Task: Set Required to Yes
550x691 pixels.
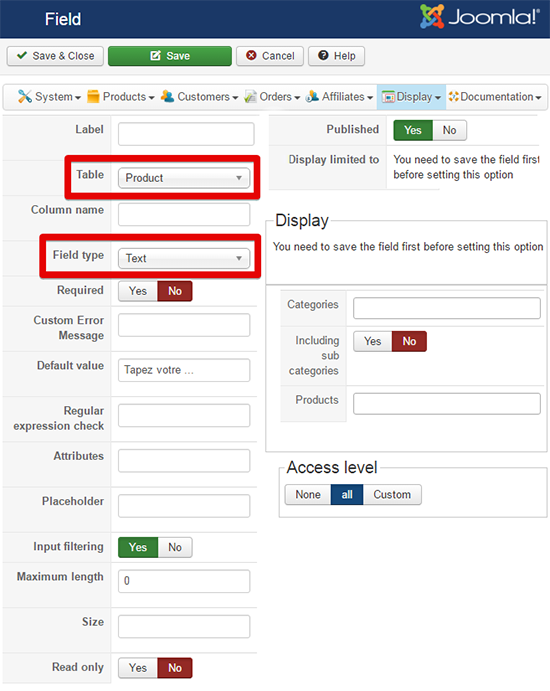Action: (x=138, y=291)
